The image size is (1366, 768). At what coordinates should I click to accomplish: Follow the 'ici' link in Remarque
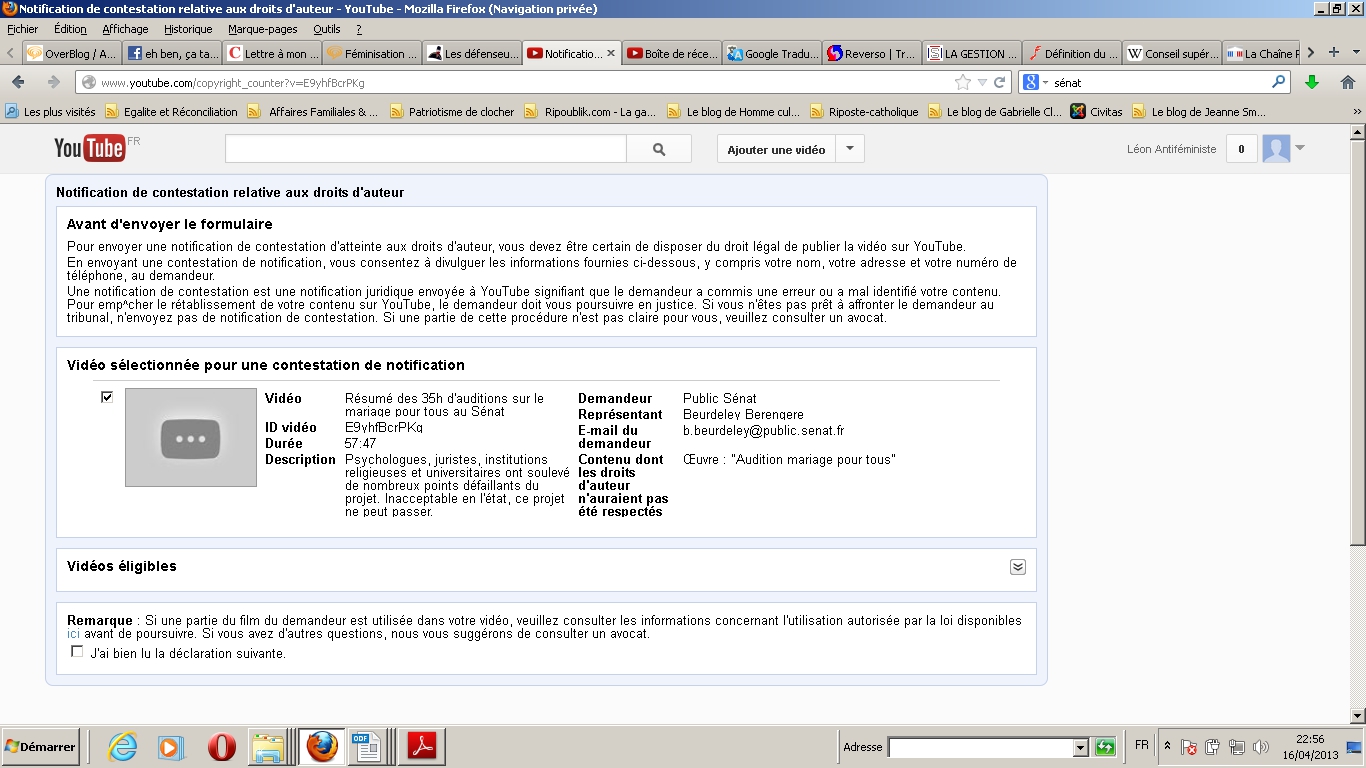point(74,634)
